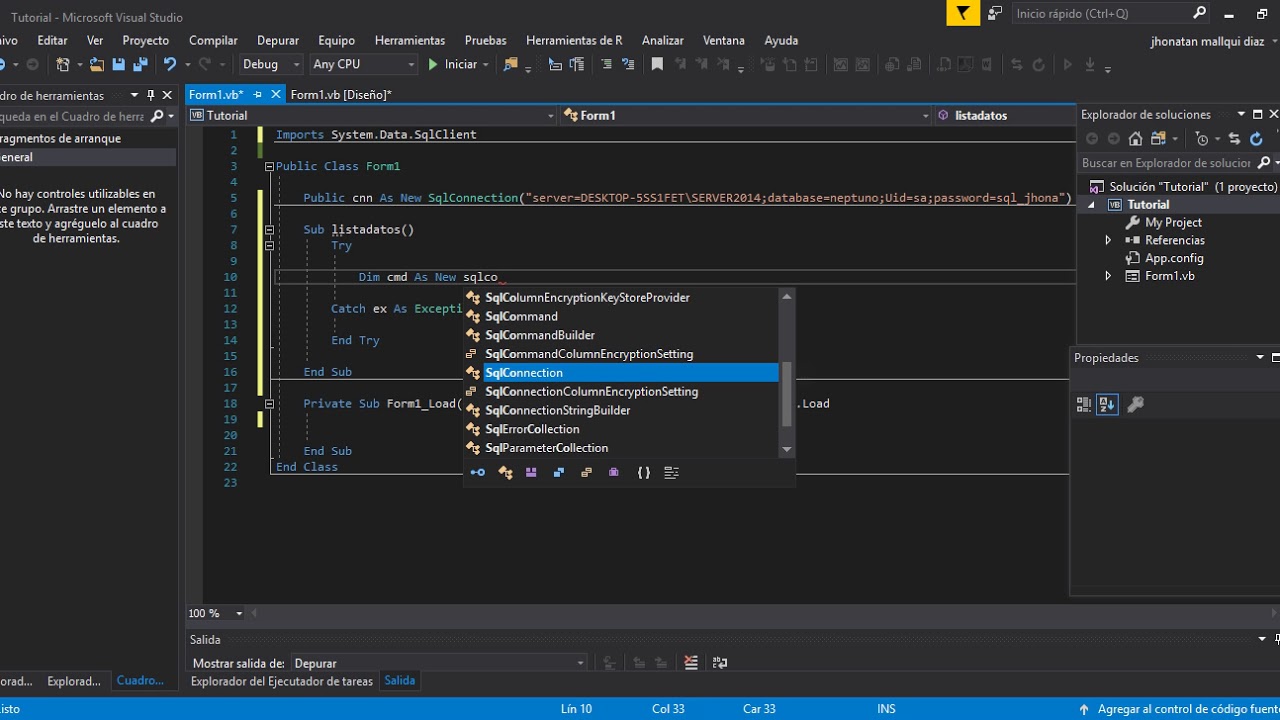1280x720 pixels.
Task: Switch views icon in Solution Explorer toolbar
Action: tap(1158, 139)
